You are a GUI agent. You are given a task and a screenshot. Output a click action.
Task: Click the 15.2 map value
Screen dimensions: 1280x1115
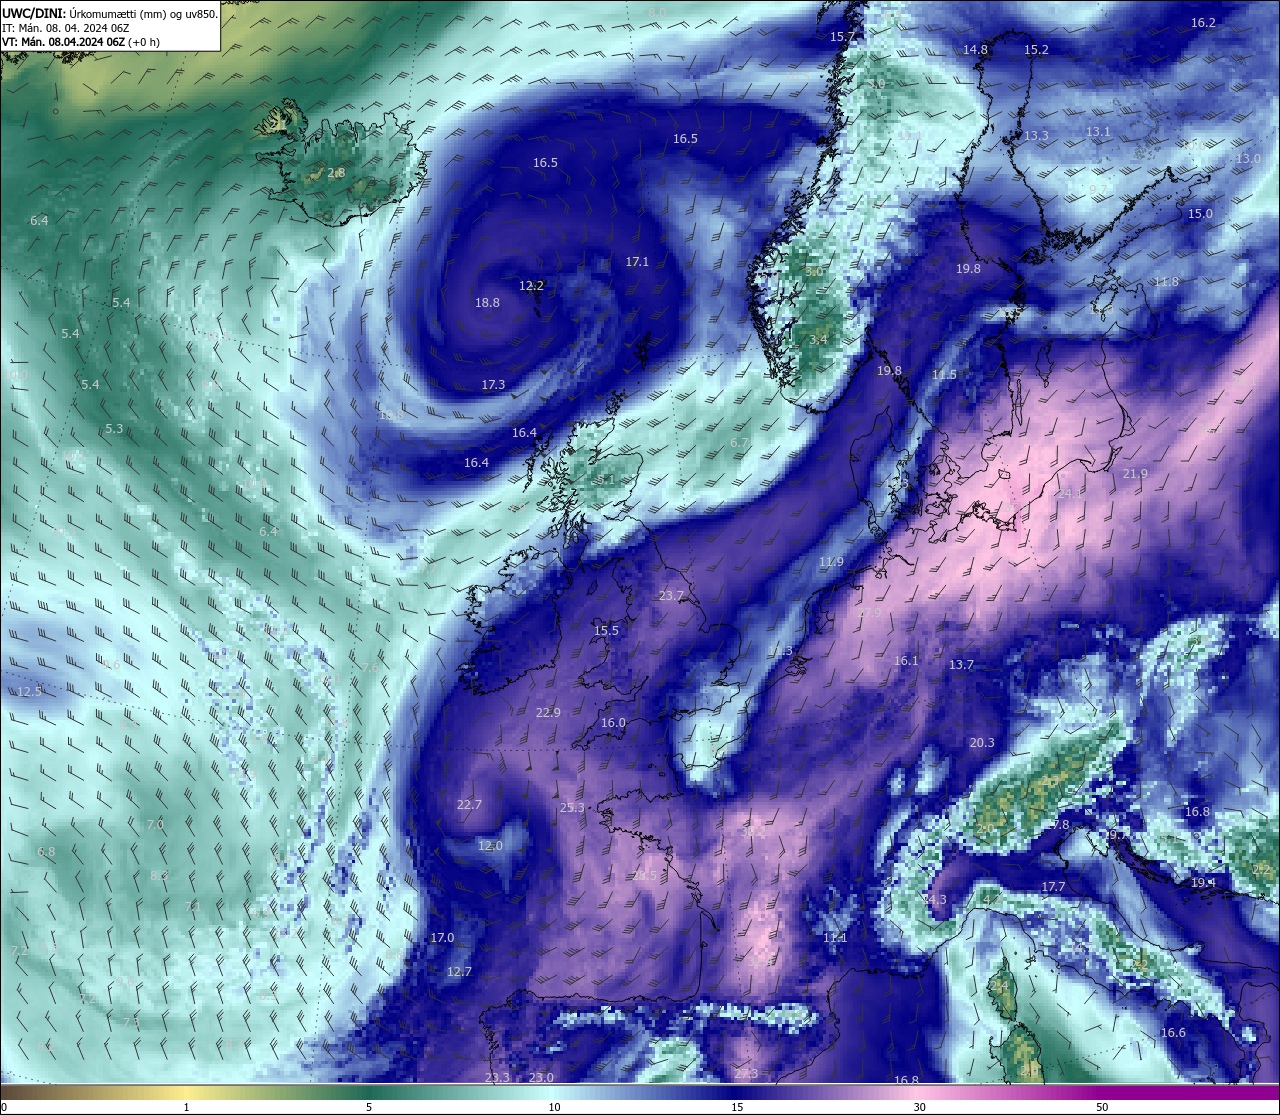[1036, 49]
